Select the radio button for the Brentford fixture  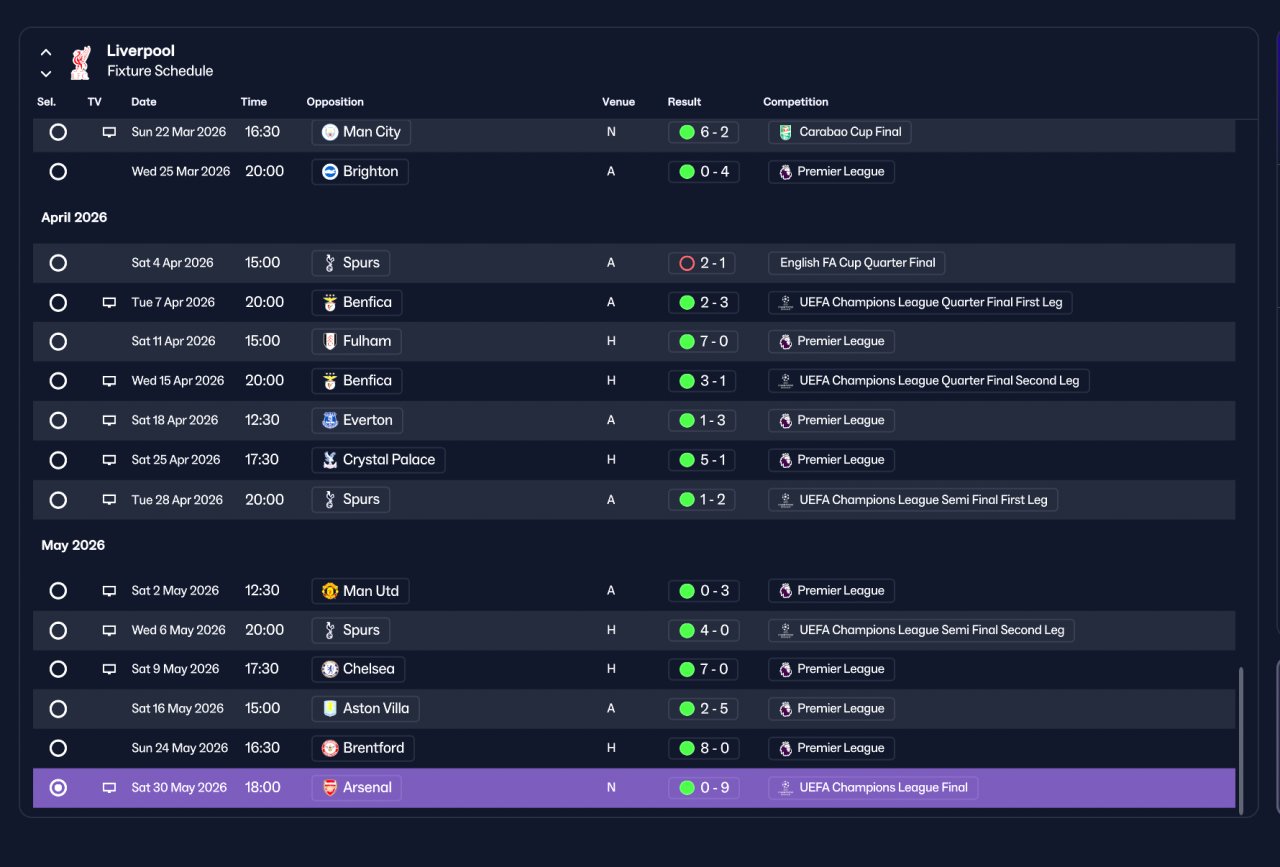tap(58, 748)
